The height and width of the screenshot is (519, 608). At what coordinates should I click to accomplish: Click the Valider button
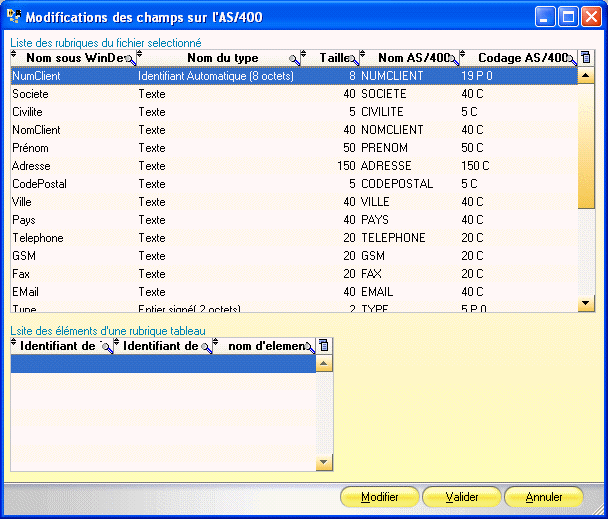462,497
